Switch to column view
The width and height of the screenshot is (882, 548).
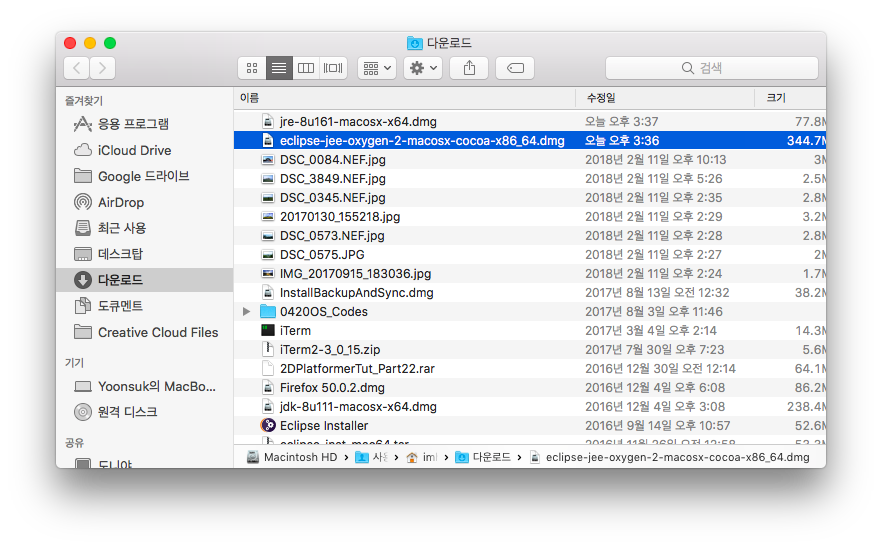coord(306,68)
